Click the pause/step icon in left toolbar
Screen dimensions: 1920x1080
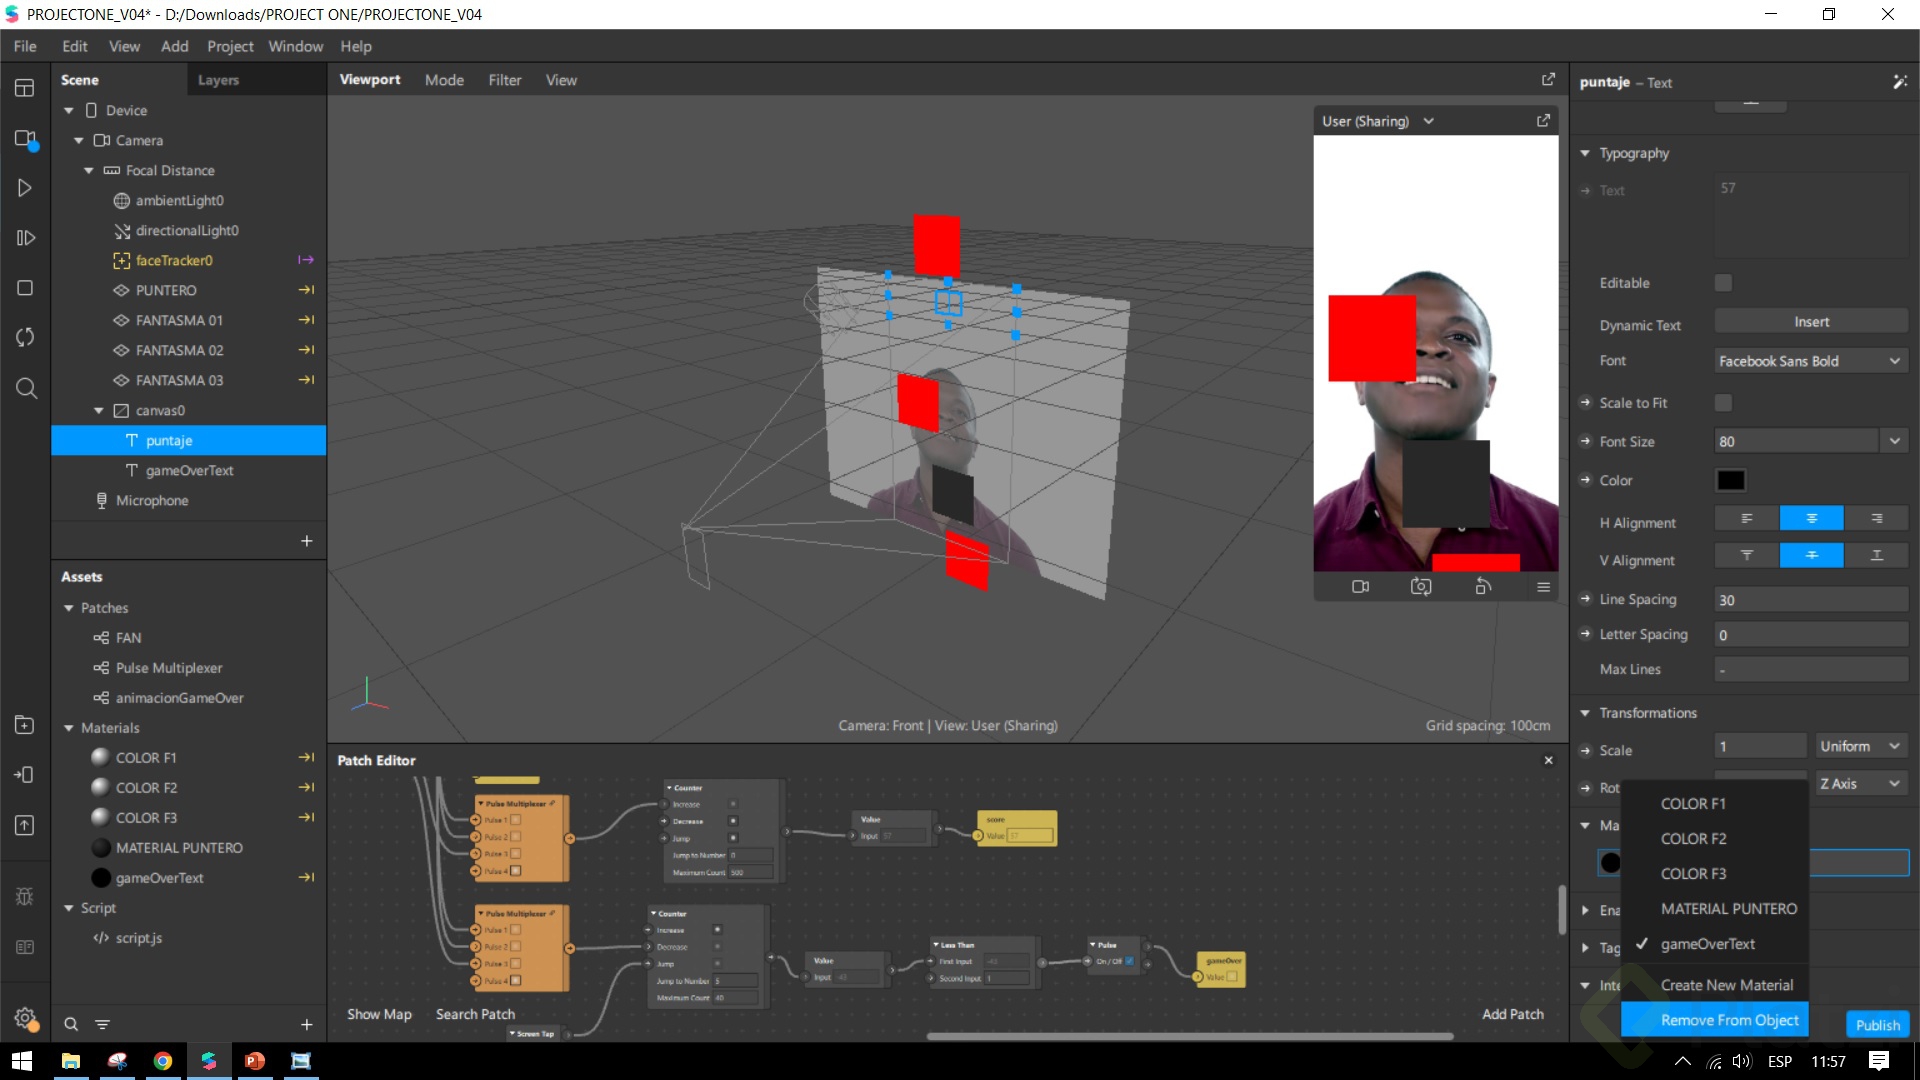(25, 238)
